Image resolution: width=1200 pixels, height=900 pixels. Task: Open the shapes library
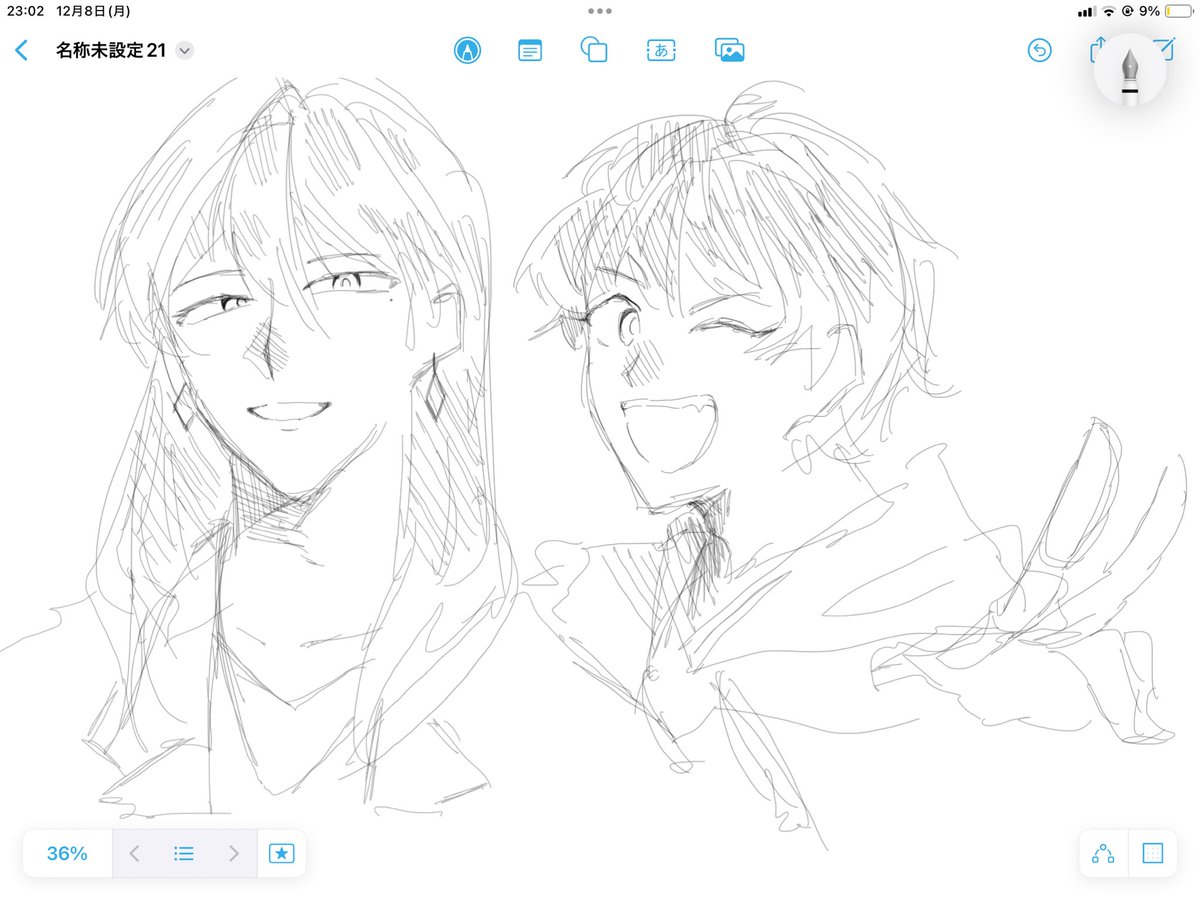pos(594,50)
